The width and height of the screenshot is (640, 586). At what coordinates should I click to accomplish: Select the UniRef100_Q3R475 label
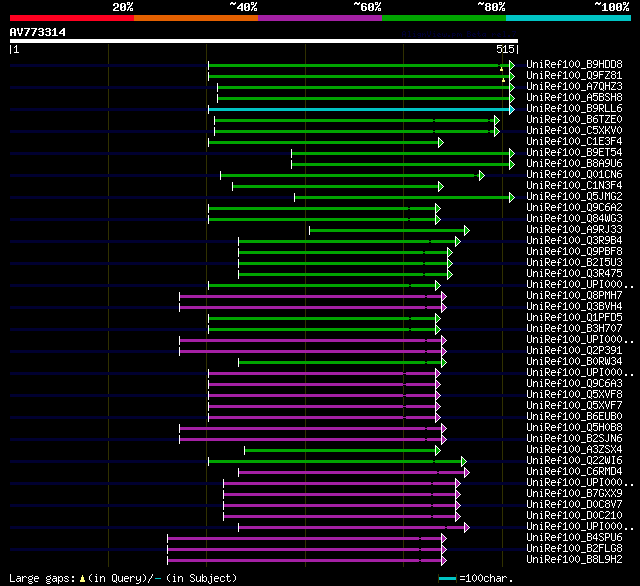[x=574, y=273]
